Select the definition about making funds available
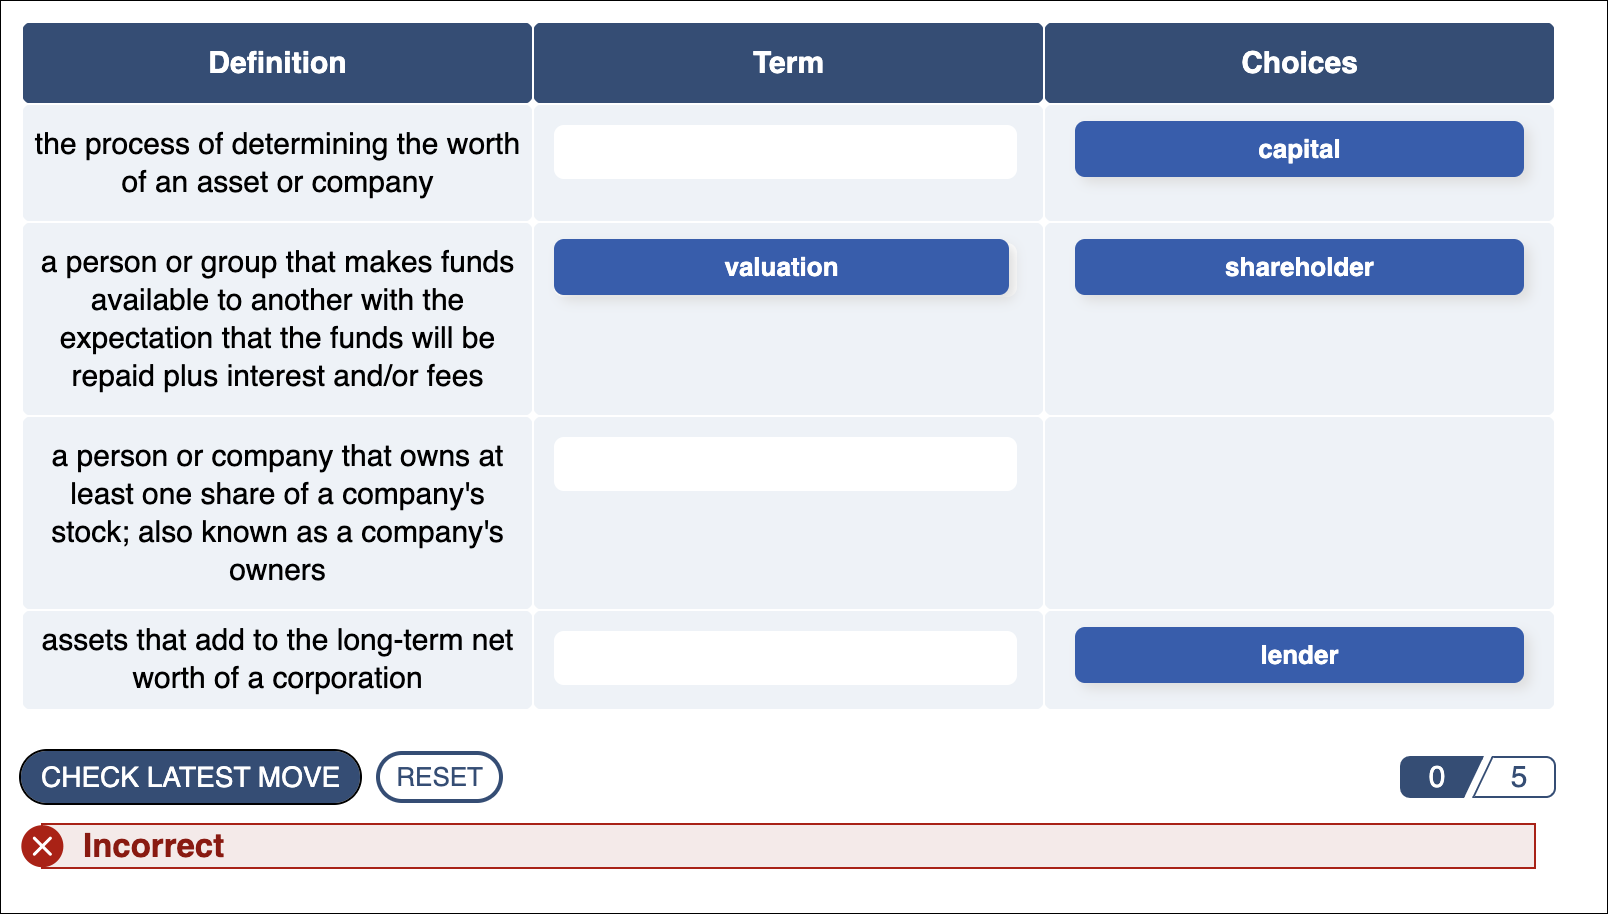This screenshot has height=914, width=1608. pos(277,319)
